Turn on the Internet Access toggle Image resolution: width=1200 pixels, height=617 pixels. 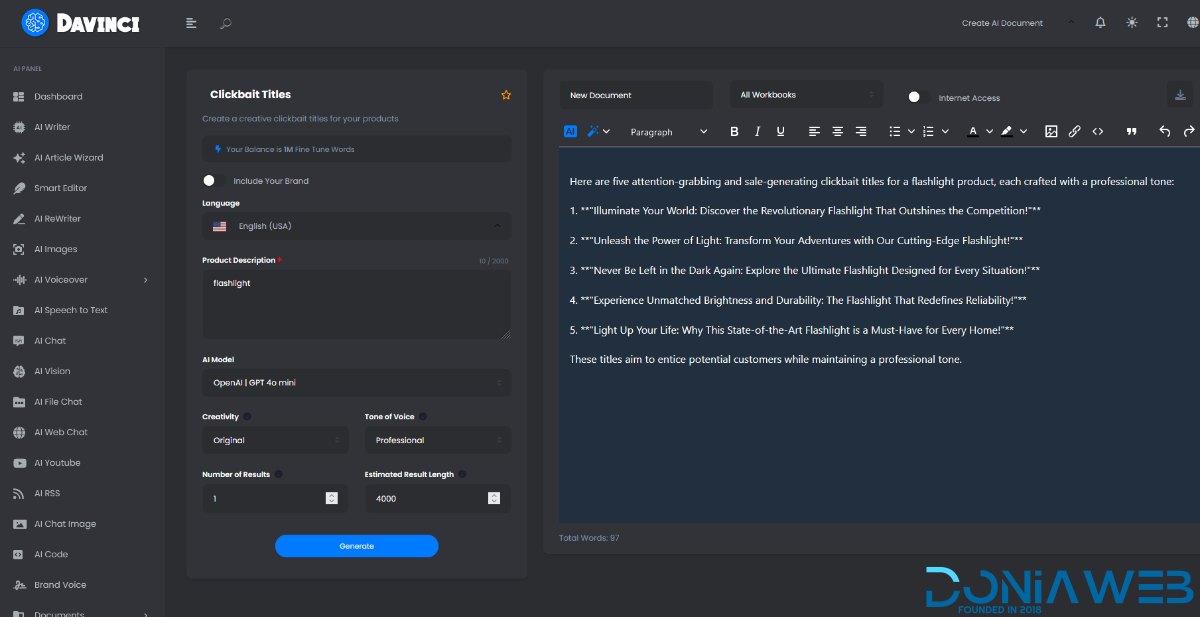pos(916,97)
